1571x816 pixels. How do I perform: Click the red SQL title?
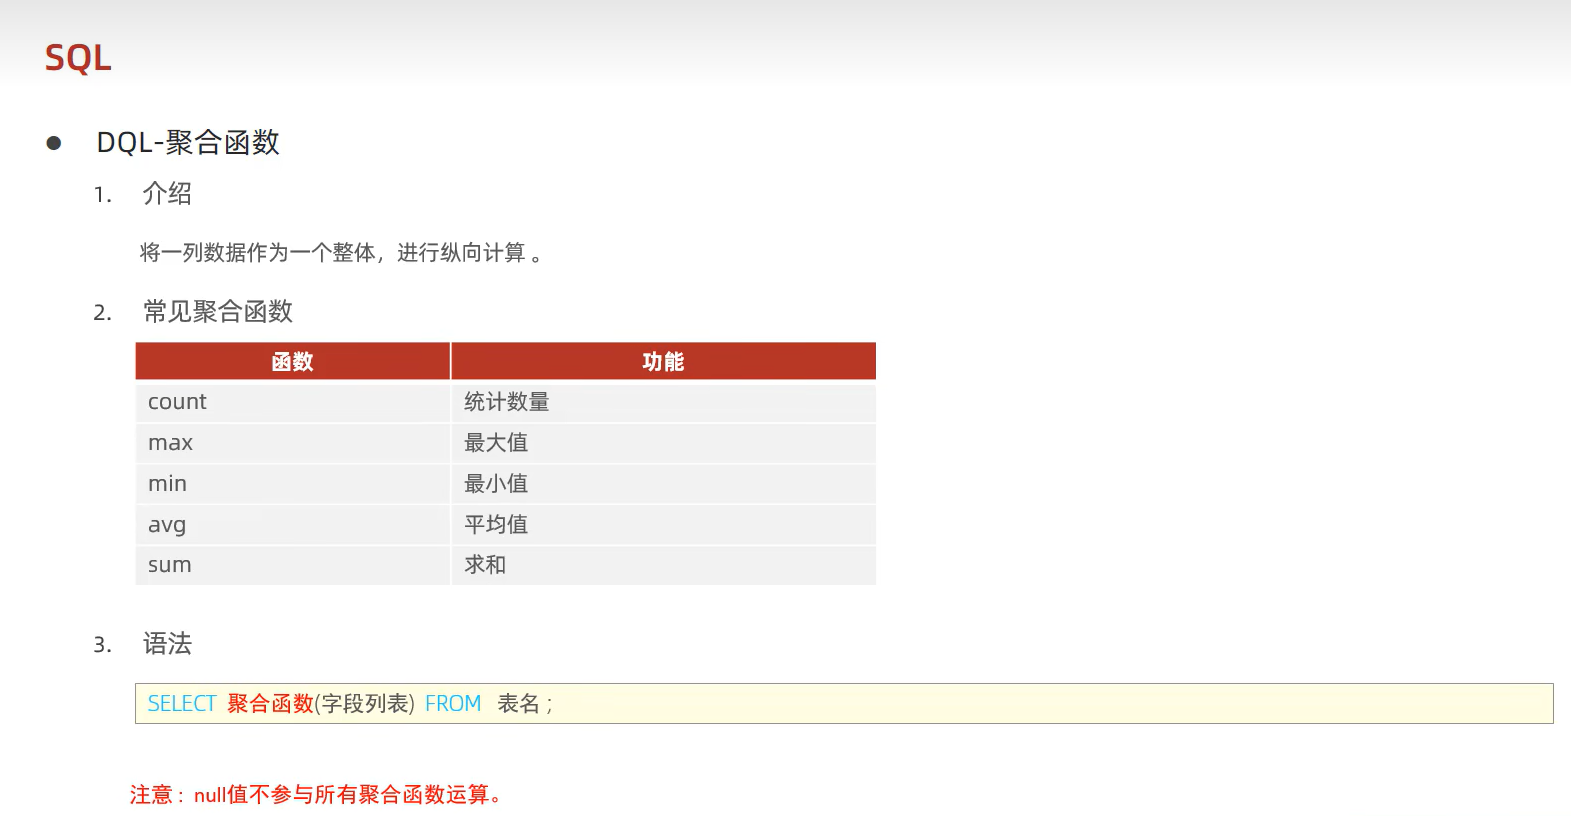78,58
